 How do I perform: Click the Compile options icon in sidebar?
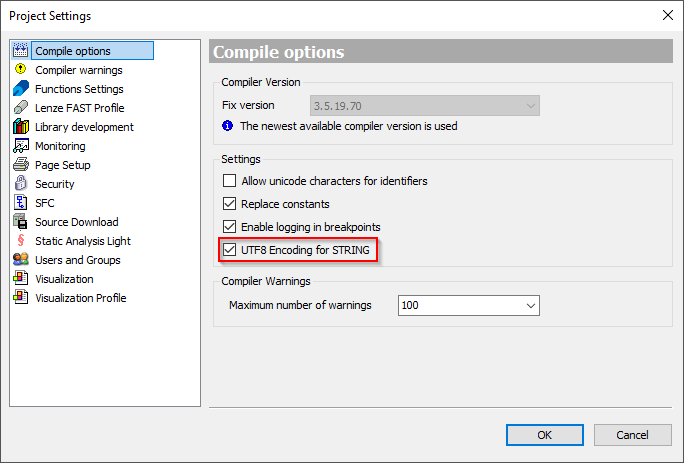click(x=21, y=51)
